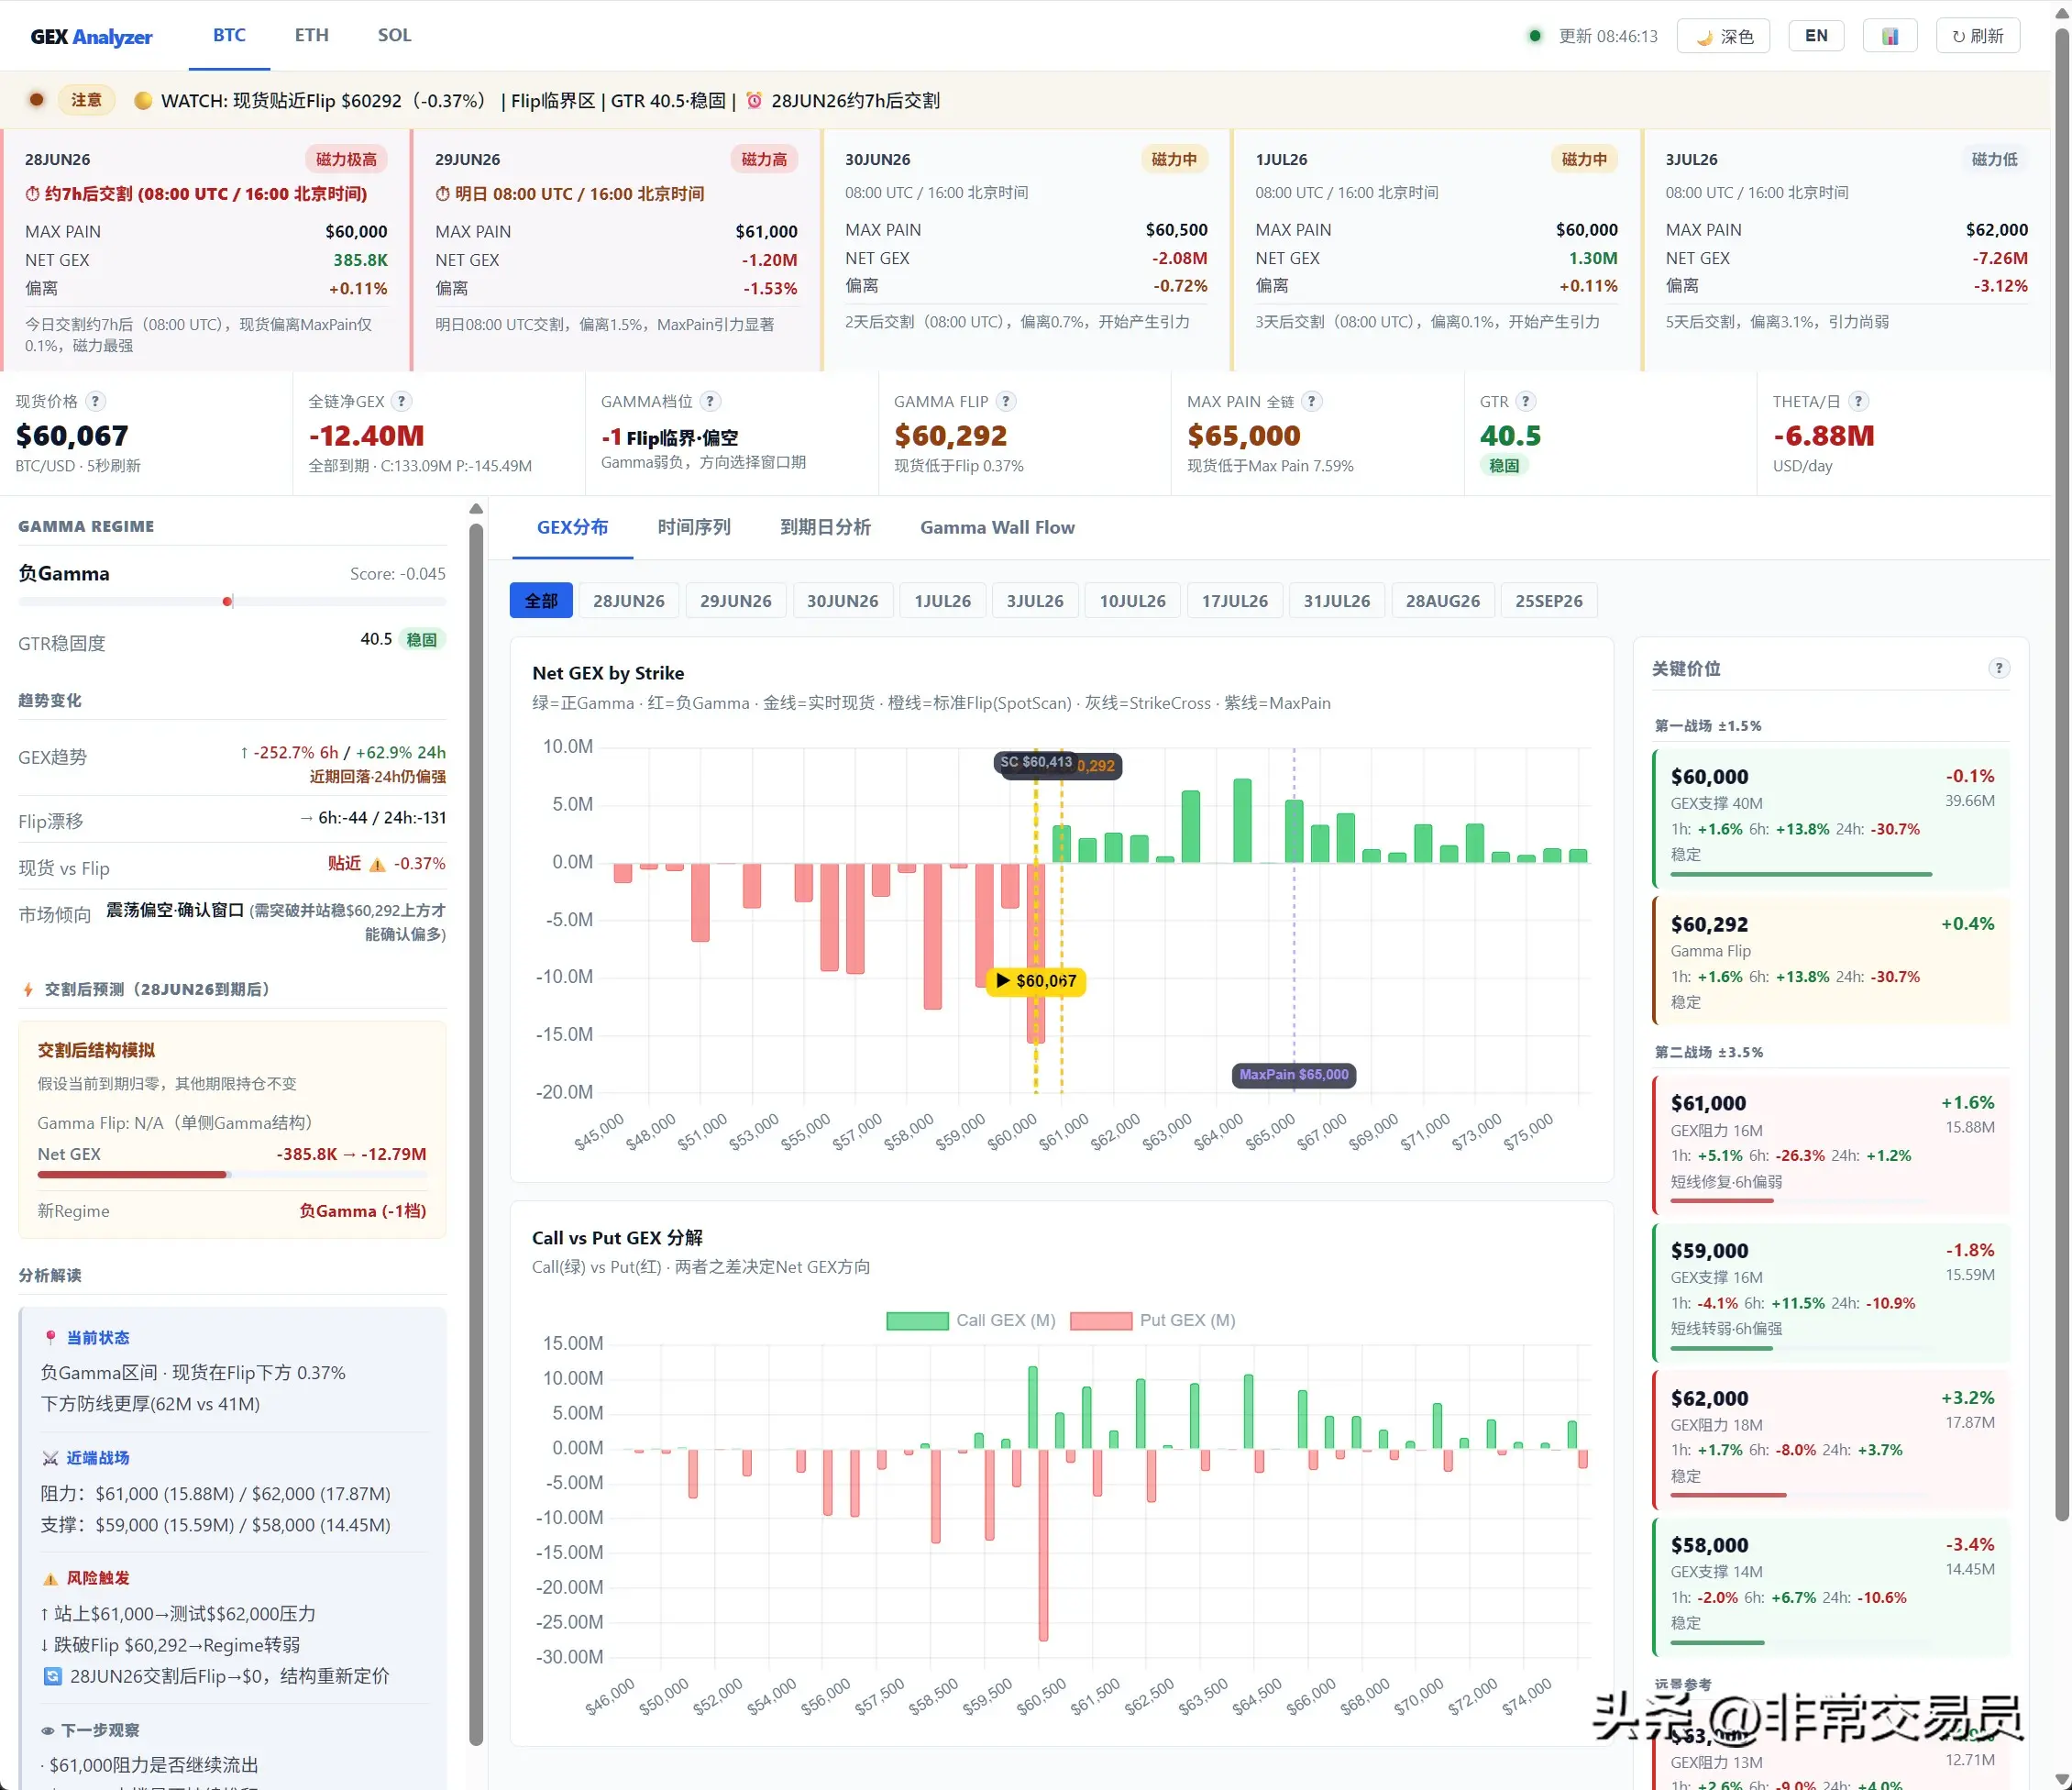Viewport: 2072px width, 1790px height.
Task: Click the $60,067 spot price marker
Action: [1036, 980]
